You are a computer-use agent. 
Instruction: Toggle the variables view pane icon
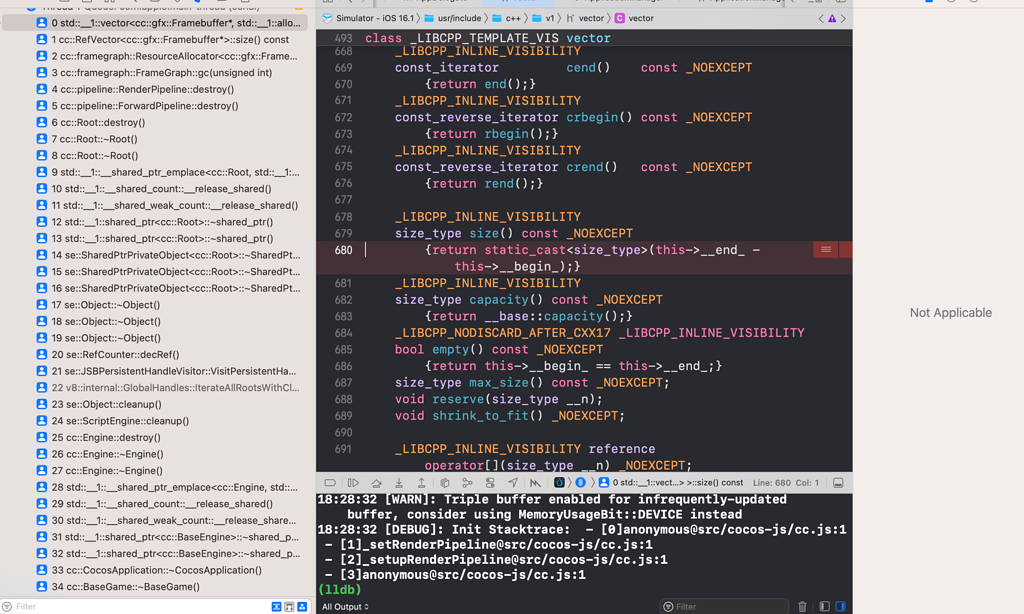[x=822, y=605]
